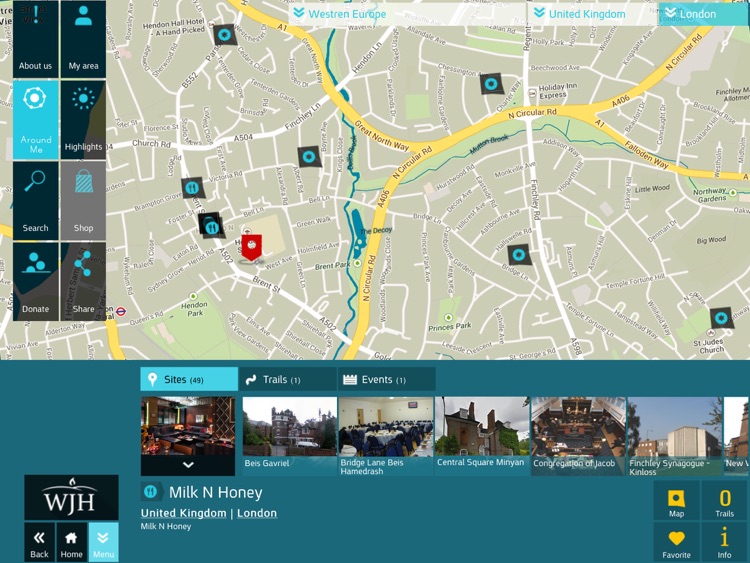Go Back using the double arrow button
Viewport: 750px width, 563px height.
(x=39, y=542)
